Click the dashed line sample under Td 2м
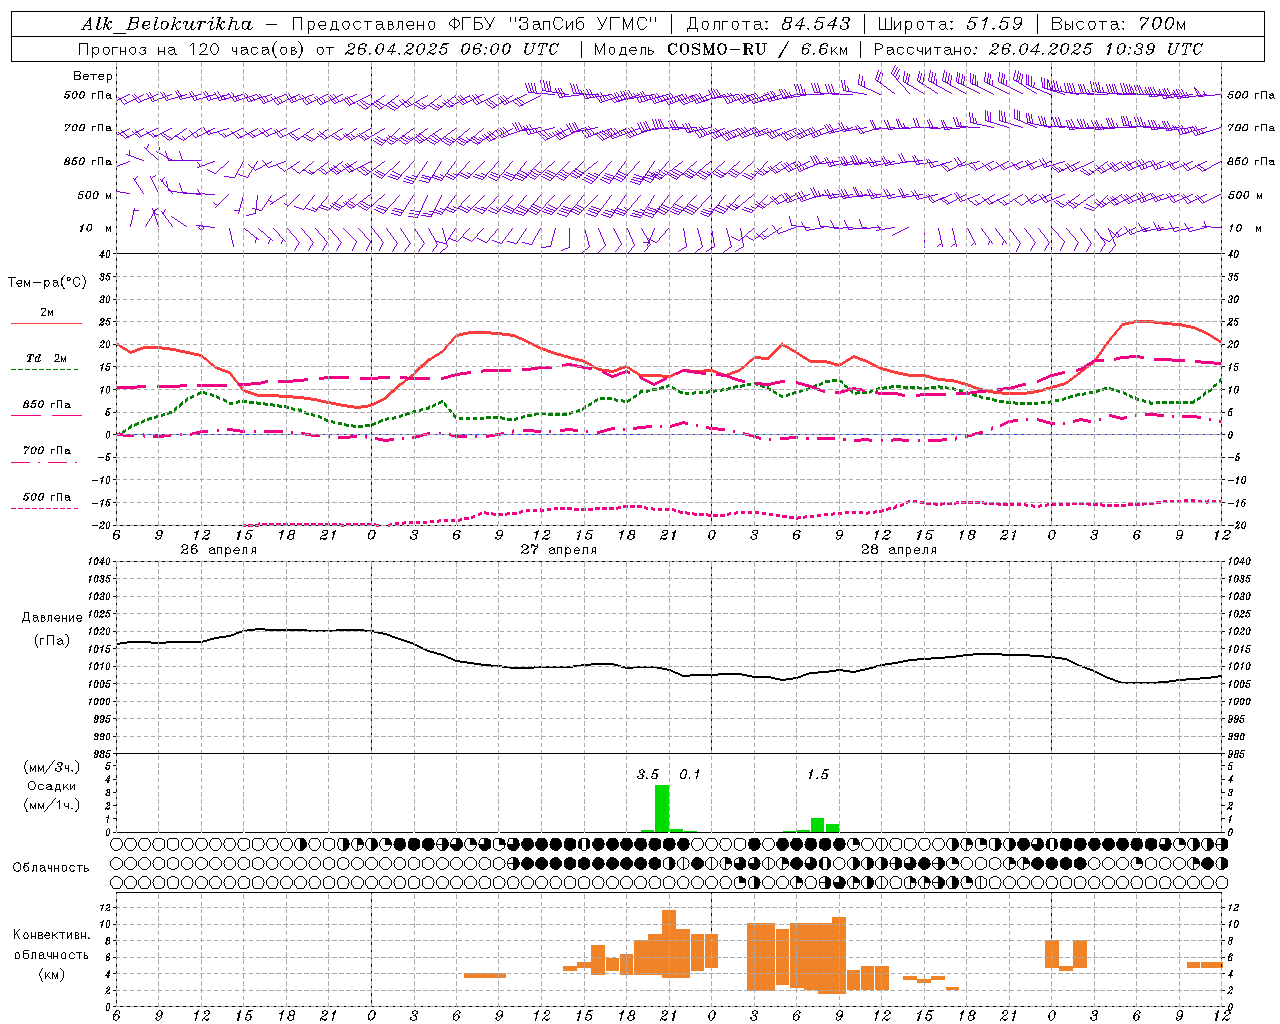Image resolution: width=1280 pixels, height=1024 pixels. tap(45, 369)
